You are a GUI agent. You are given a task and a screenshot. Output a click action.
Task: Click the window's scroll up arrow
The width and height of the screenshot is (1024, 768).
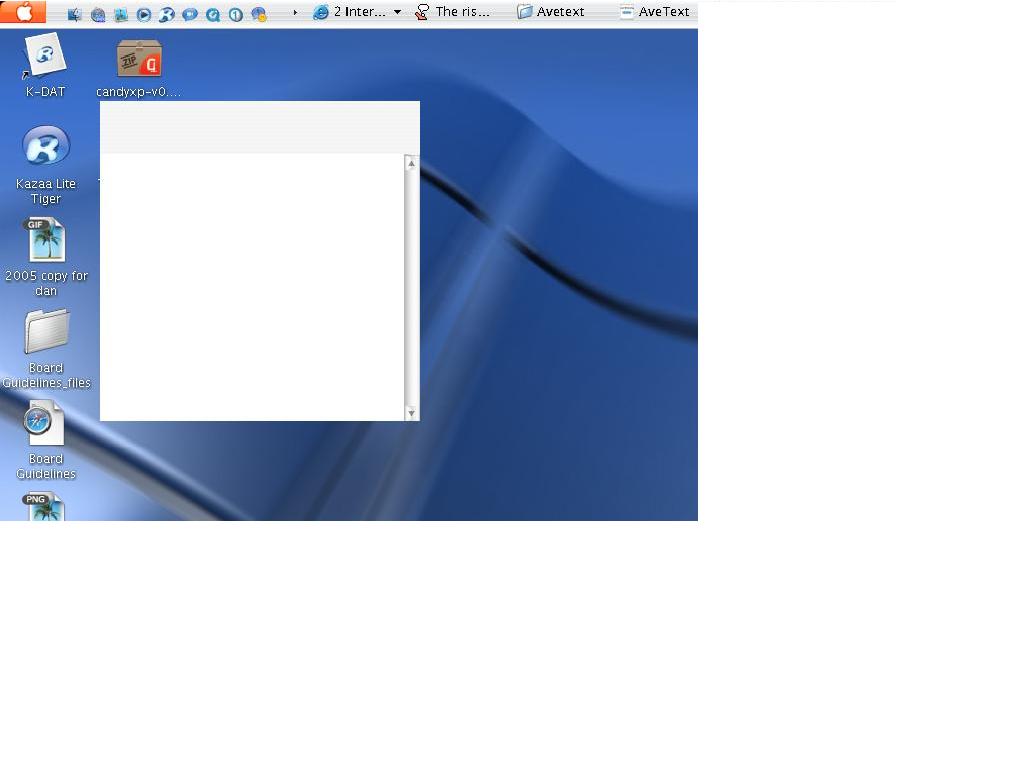411,163
